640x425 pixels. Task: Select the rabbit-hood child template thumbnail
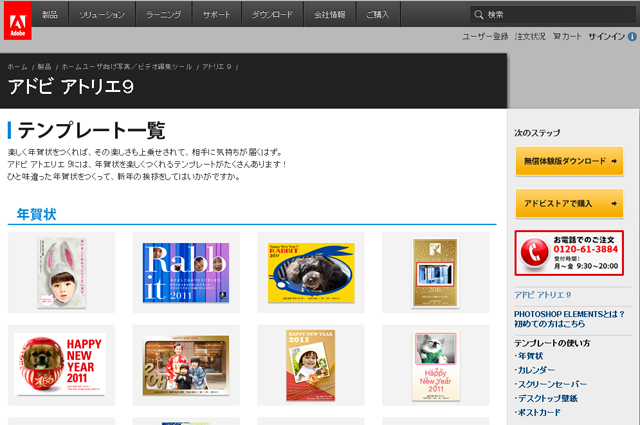(x=62, y=273)
